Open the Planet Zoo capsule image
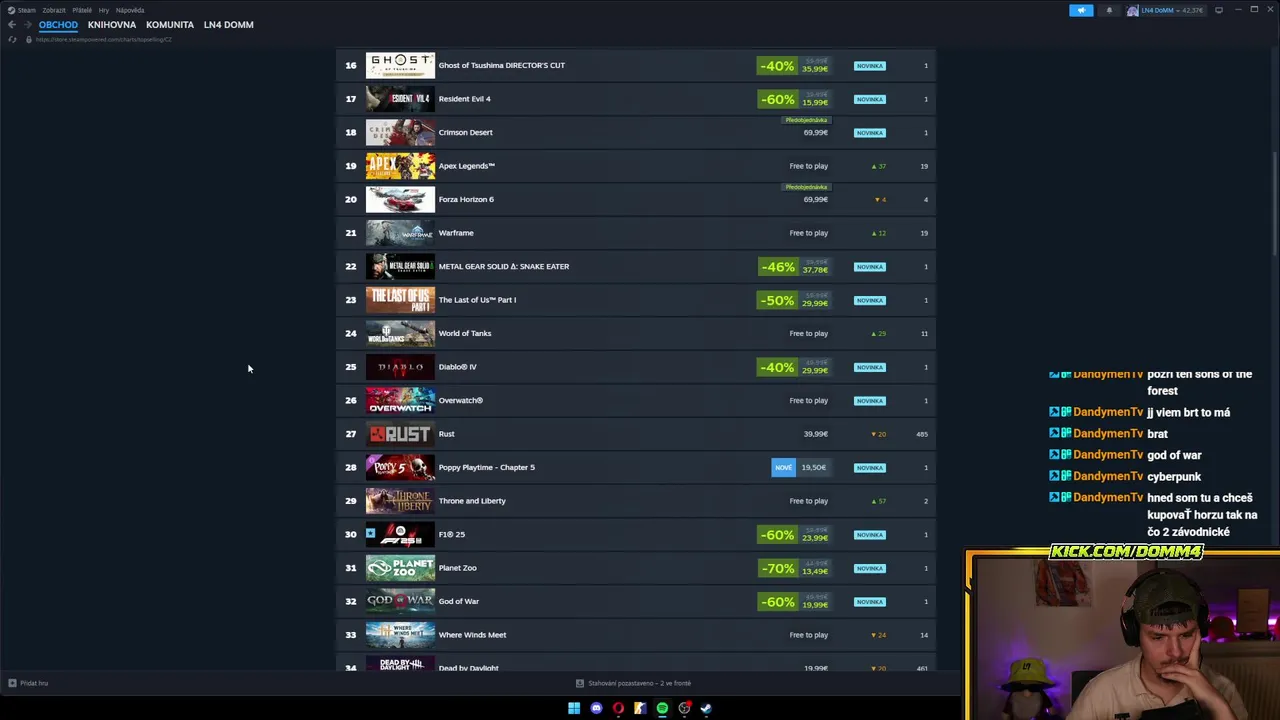This screenshot has height=720, width=1280. [400, 568]
